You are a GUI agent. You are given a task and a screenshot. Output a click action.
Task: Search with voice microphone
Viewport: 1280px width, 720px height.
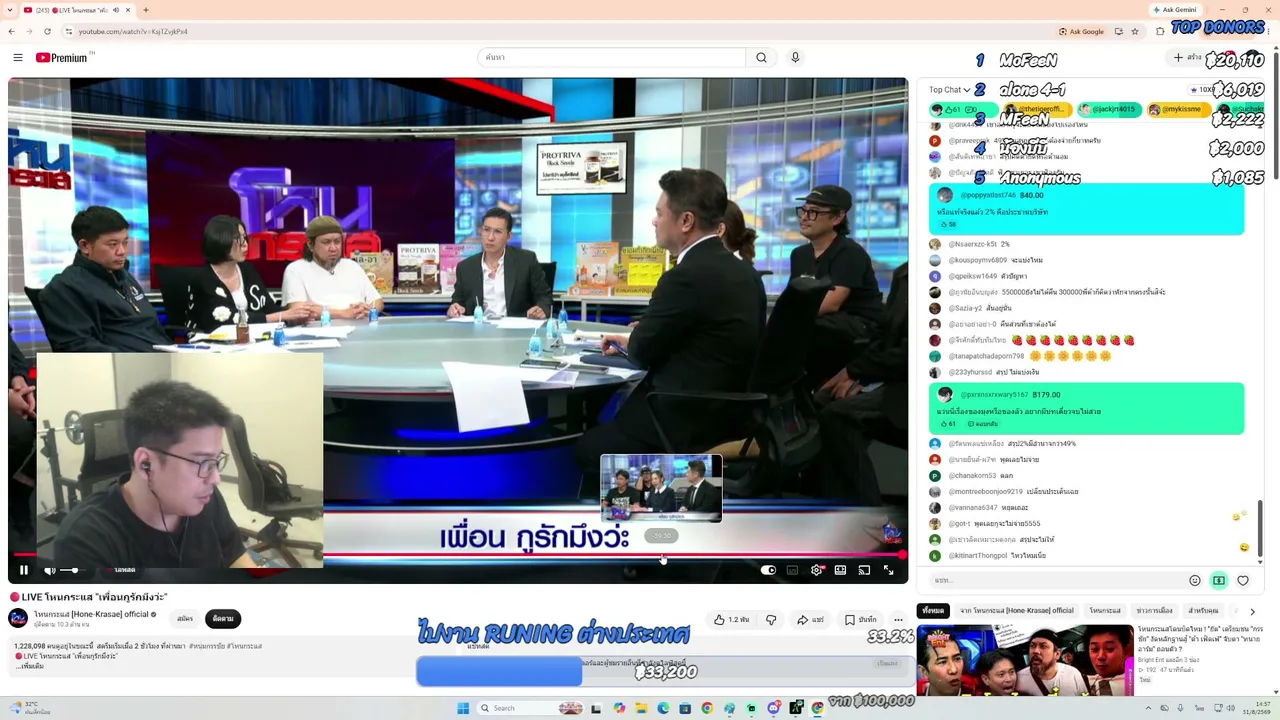click(x=795, y=58)
